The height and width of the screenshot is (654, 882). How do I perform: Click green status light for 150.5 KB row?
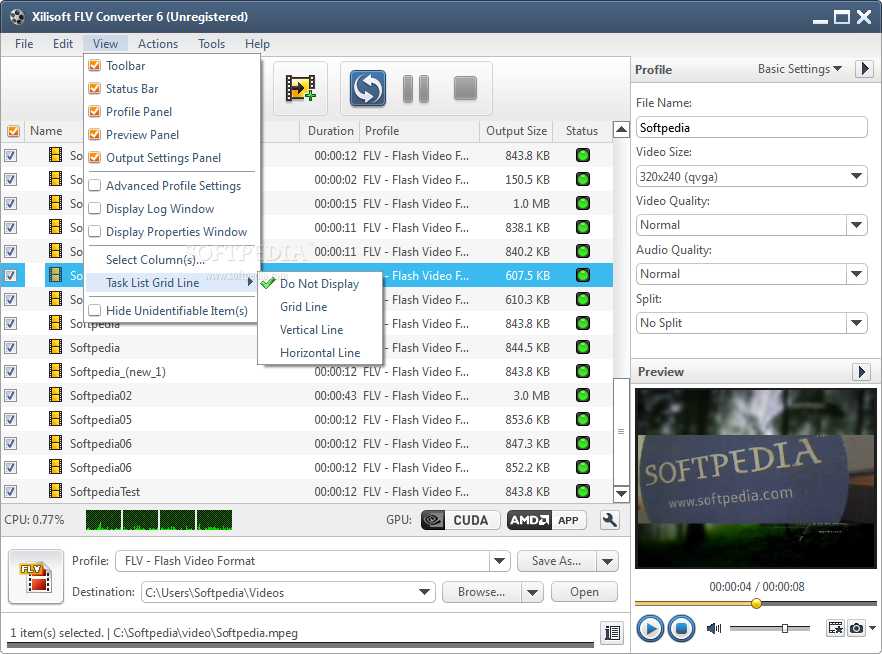[x=583, y=179]
